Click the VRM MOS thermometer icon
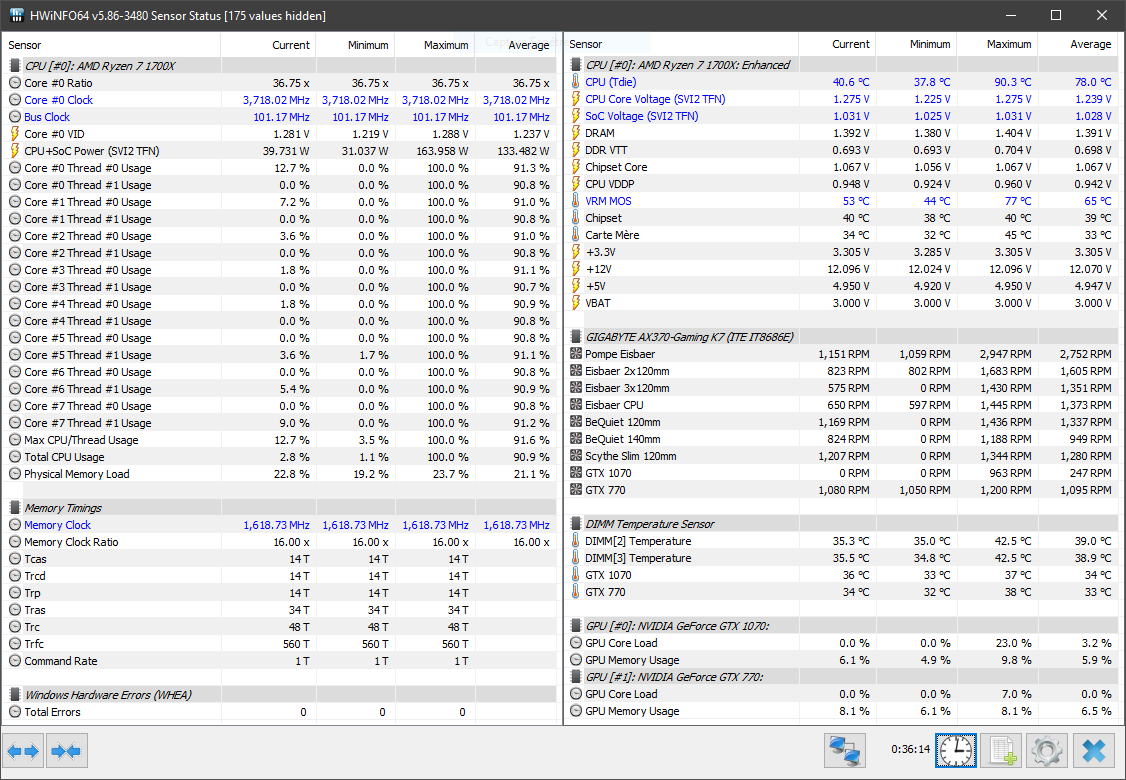The height and width of the screenshot is (780, 1126). [576, 200]
